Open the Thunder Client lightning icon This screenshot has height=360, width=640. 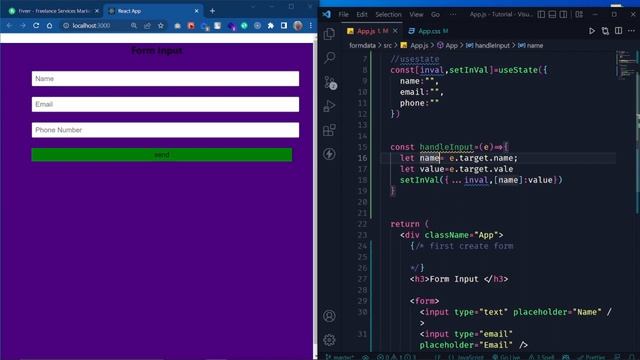coord(329,154)
